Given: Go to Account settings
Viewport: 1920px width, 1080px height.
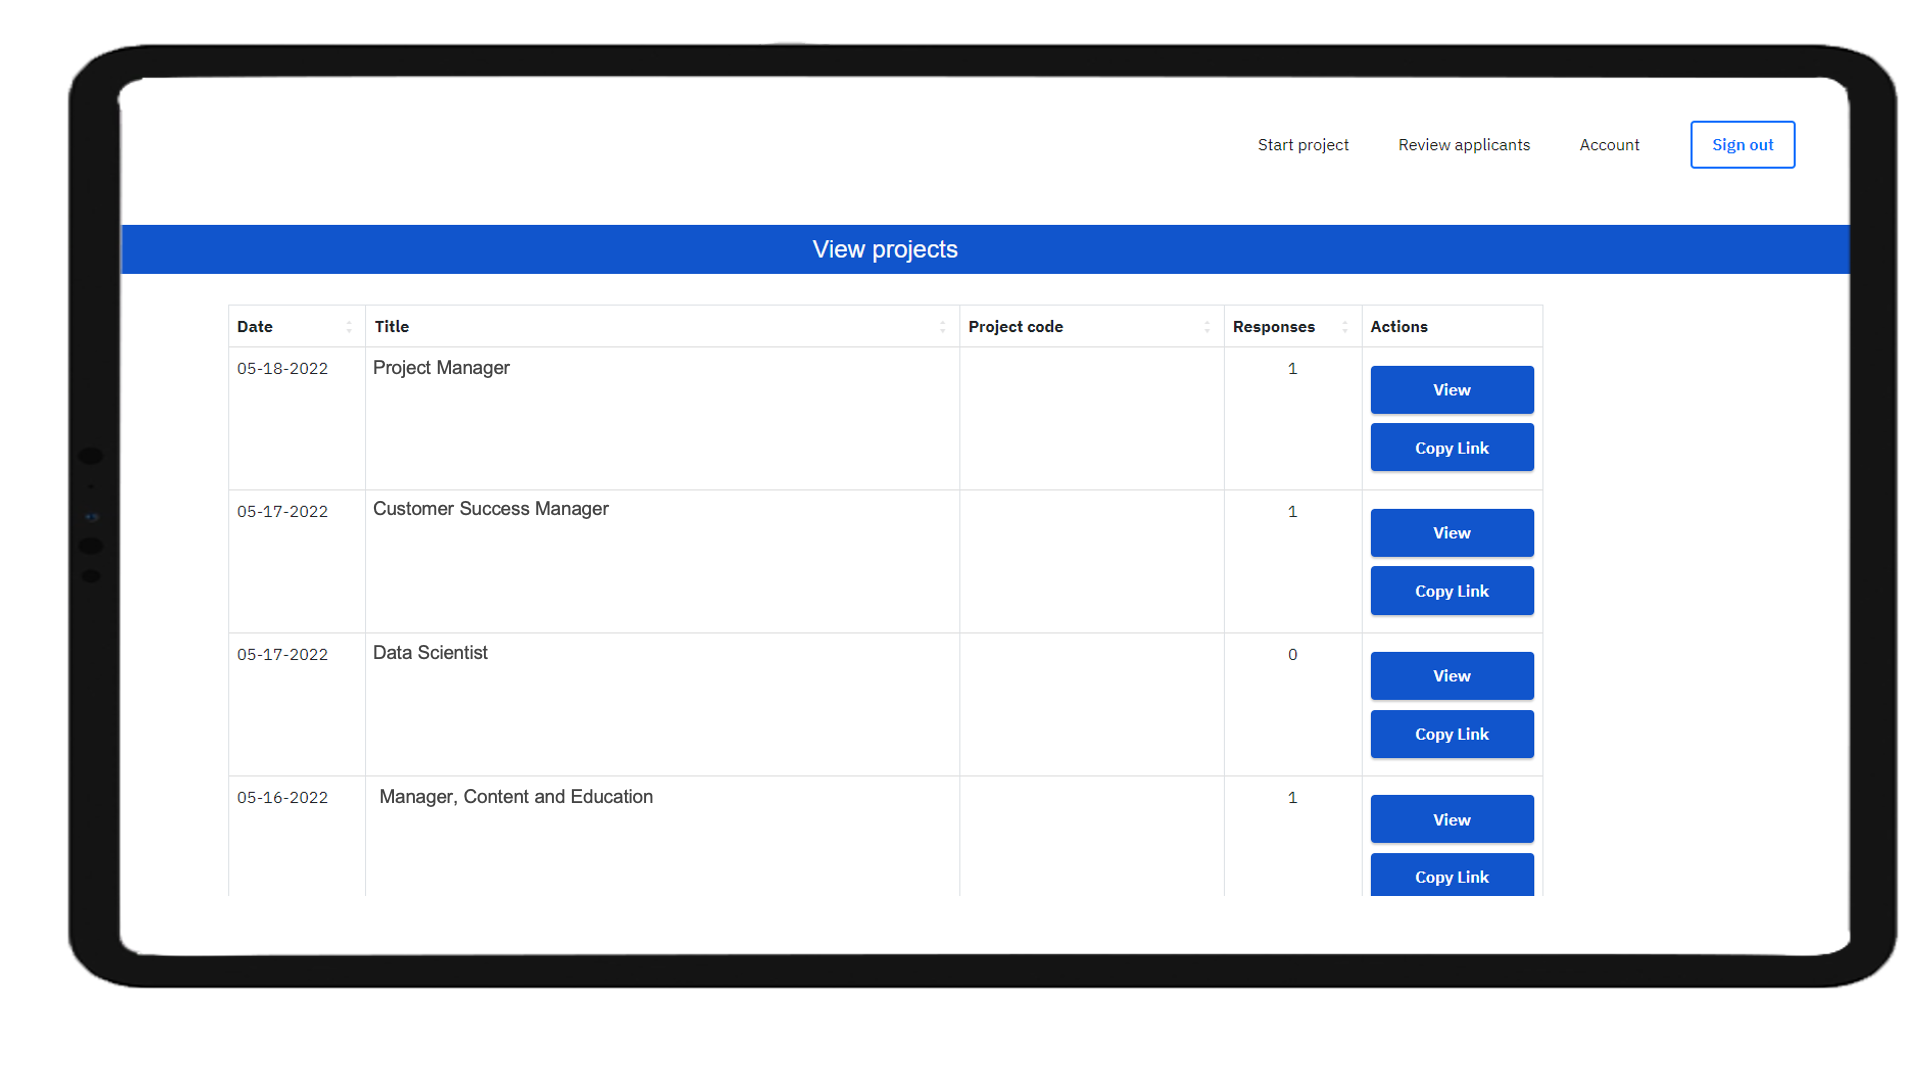Looking at the screenshot, I should click(x=1609, y=145).
